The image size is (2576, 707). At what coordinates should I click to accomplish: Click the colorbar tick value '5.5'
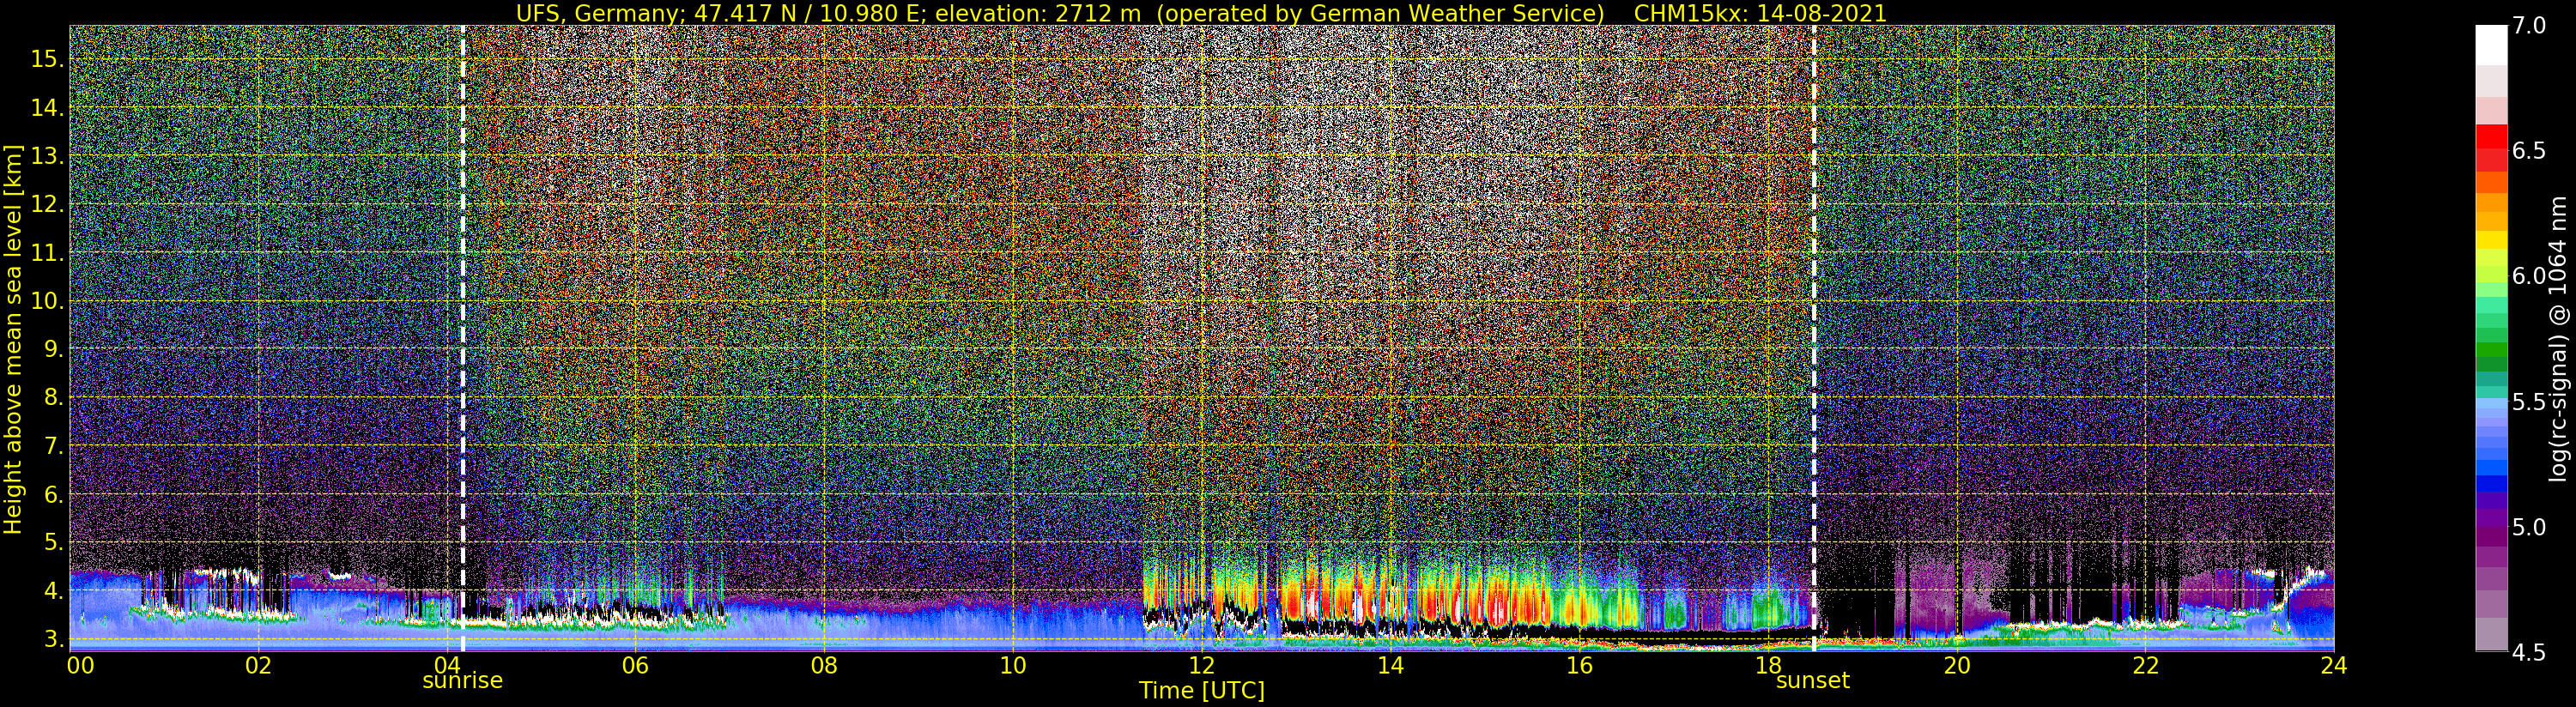click(x=2529, y=402)
